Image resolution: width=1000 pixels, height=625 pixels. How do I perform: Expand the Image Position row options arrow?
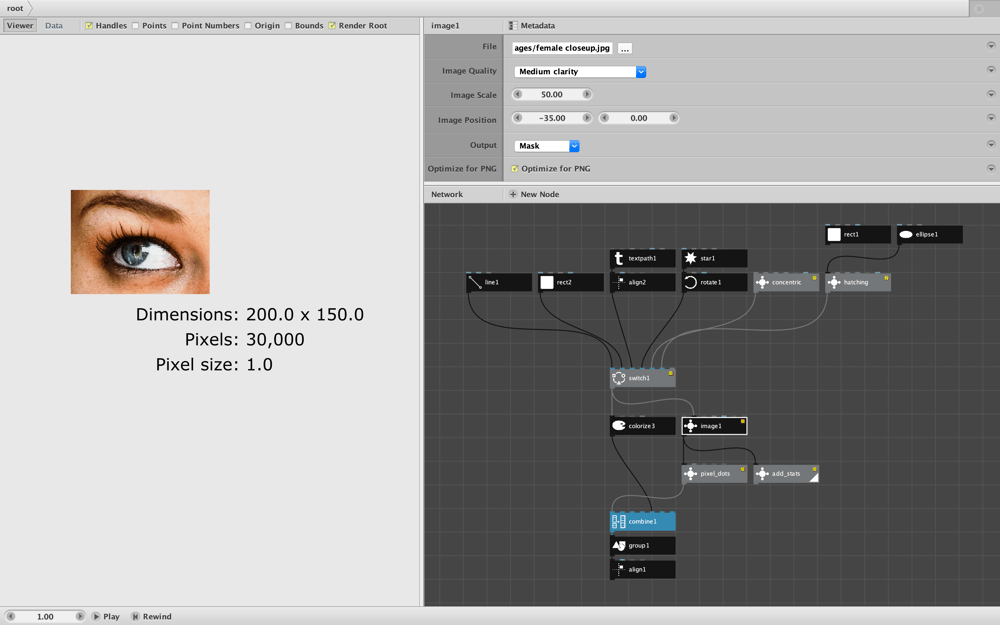coord(990,118)
